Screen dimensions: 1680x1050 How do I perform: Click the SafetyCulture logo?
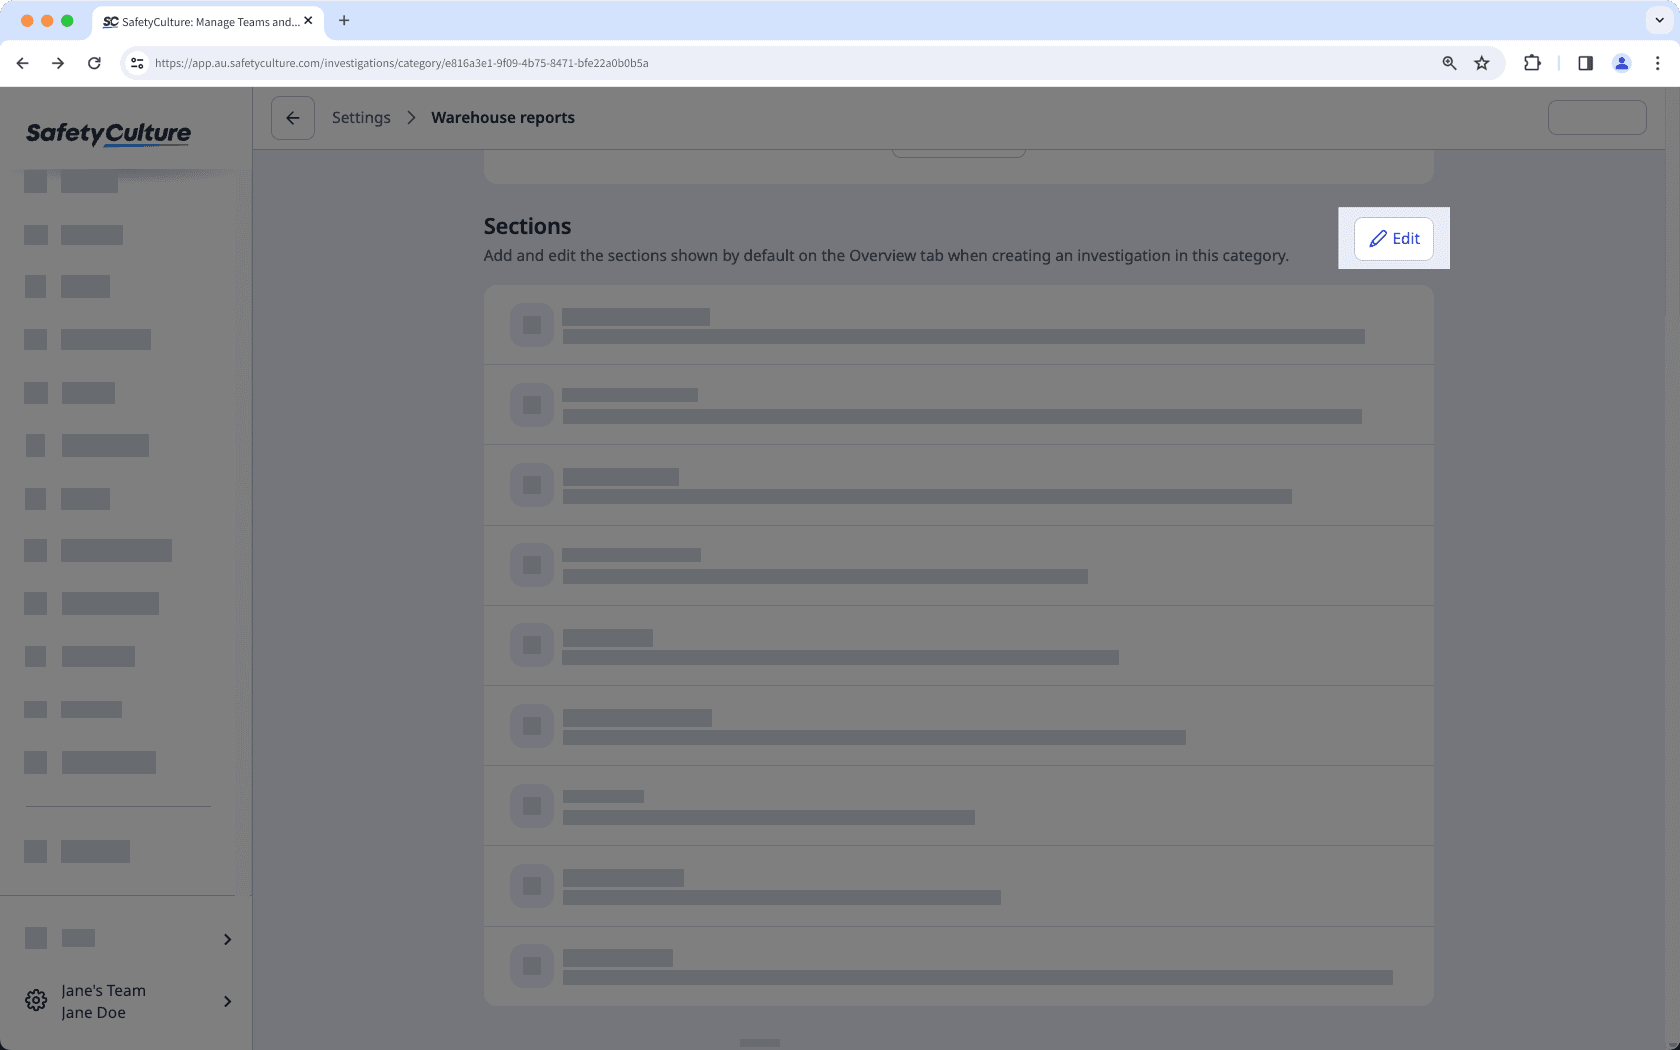coord(108,133)
